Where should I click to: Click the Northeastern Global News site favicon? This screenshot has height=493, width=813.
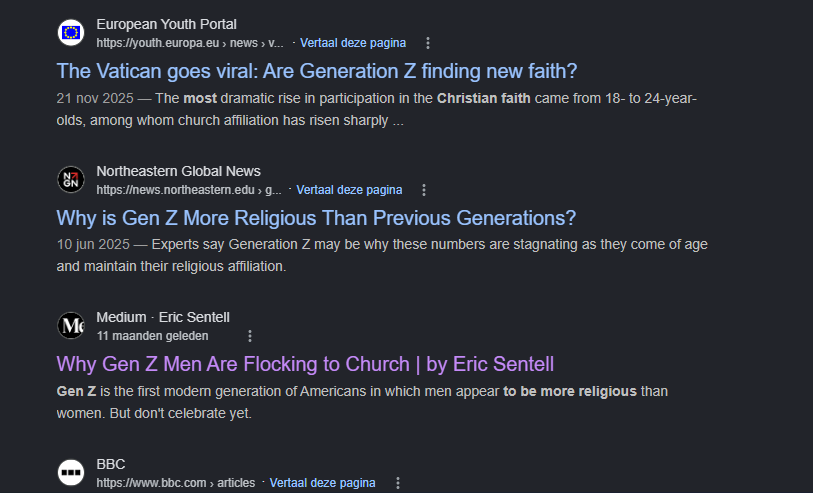coord(71,180)
